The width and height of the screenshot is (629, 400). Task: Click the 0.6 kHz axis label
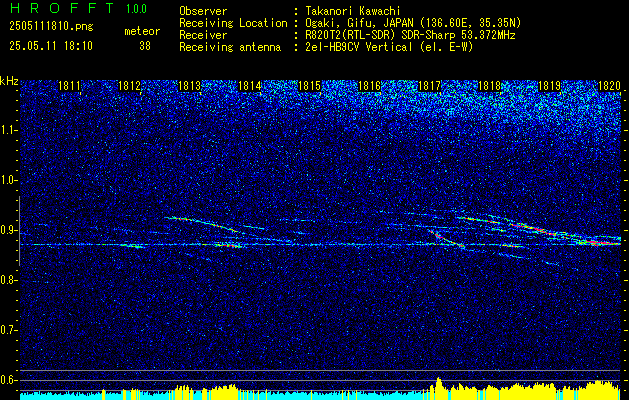[9, 380]
